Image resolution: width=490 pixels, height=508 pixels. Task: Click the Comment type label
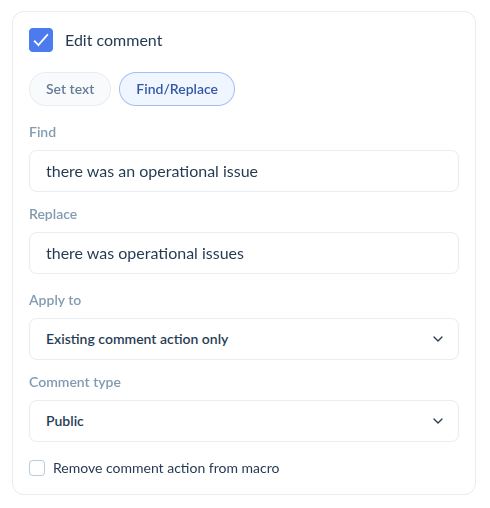75,382
